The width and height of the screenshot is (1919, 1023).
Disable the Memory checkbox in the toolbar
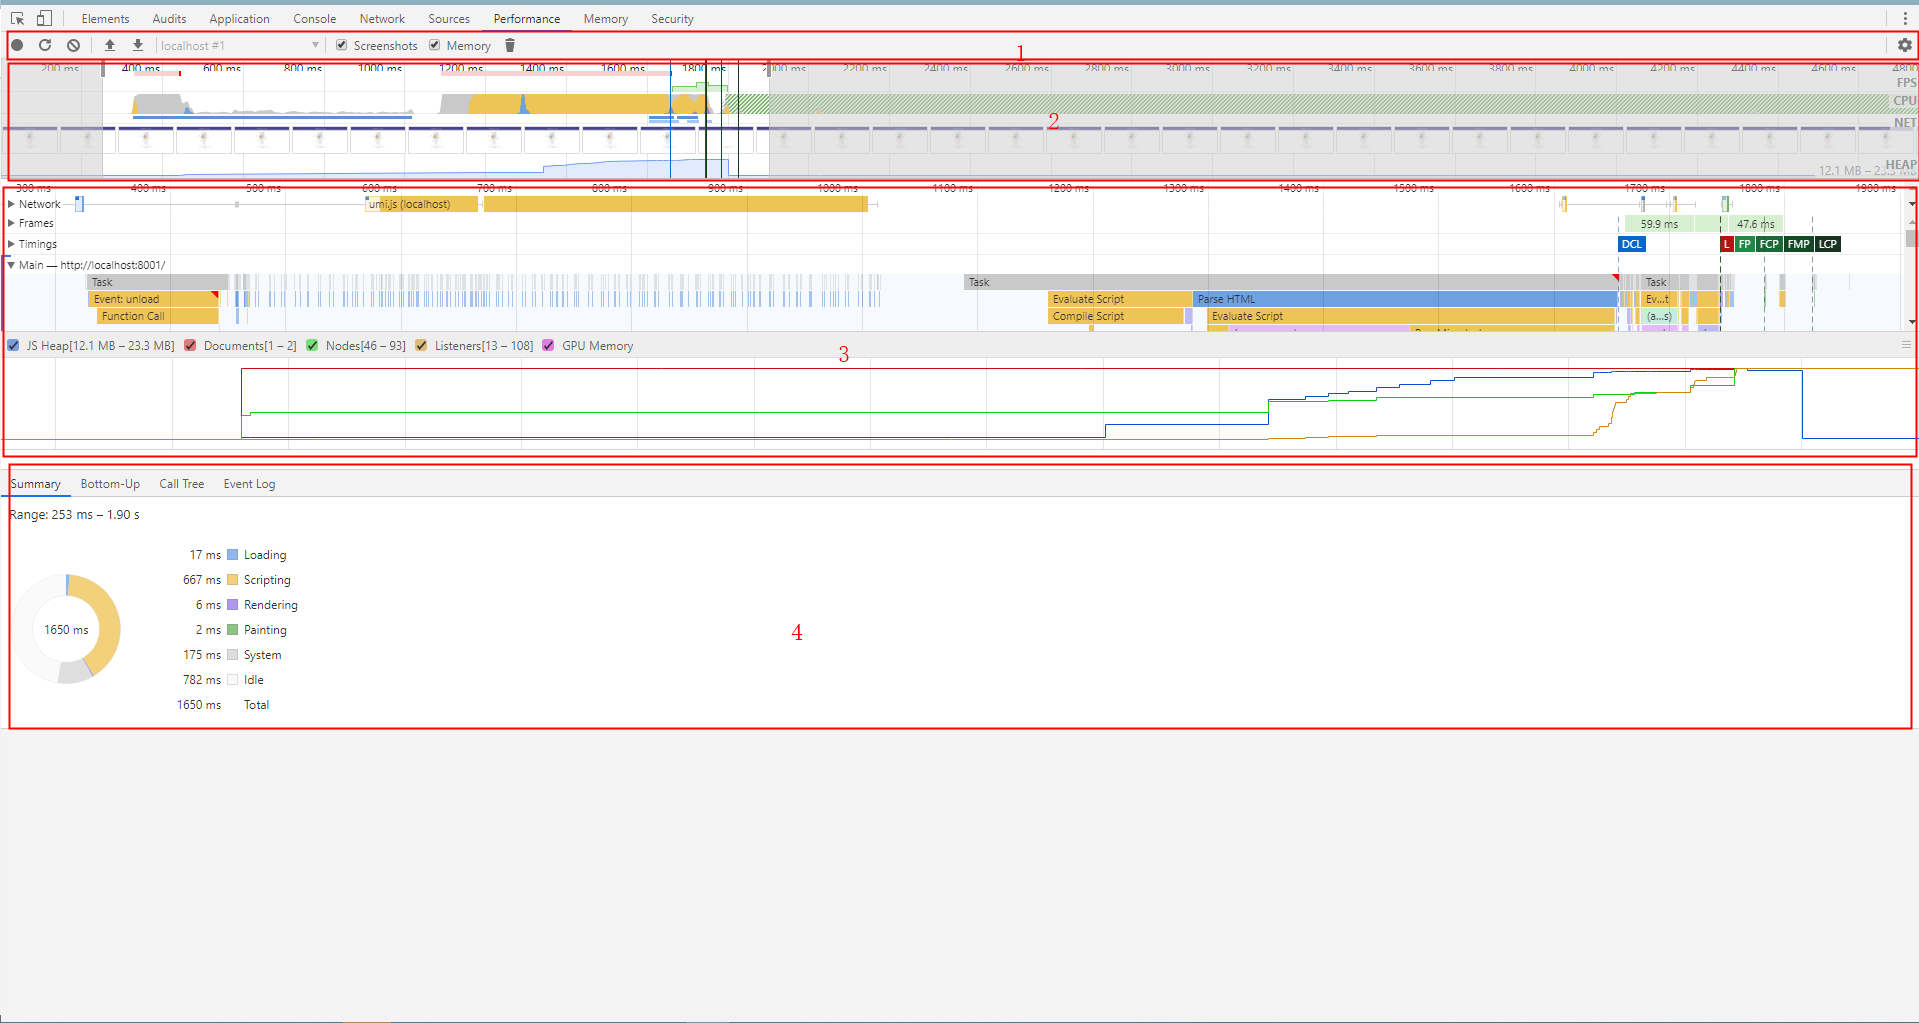[x=435, y=45]
